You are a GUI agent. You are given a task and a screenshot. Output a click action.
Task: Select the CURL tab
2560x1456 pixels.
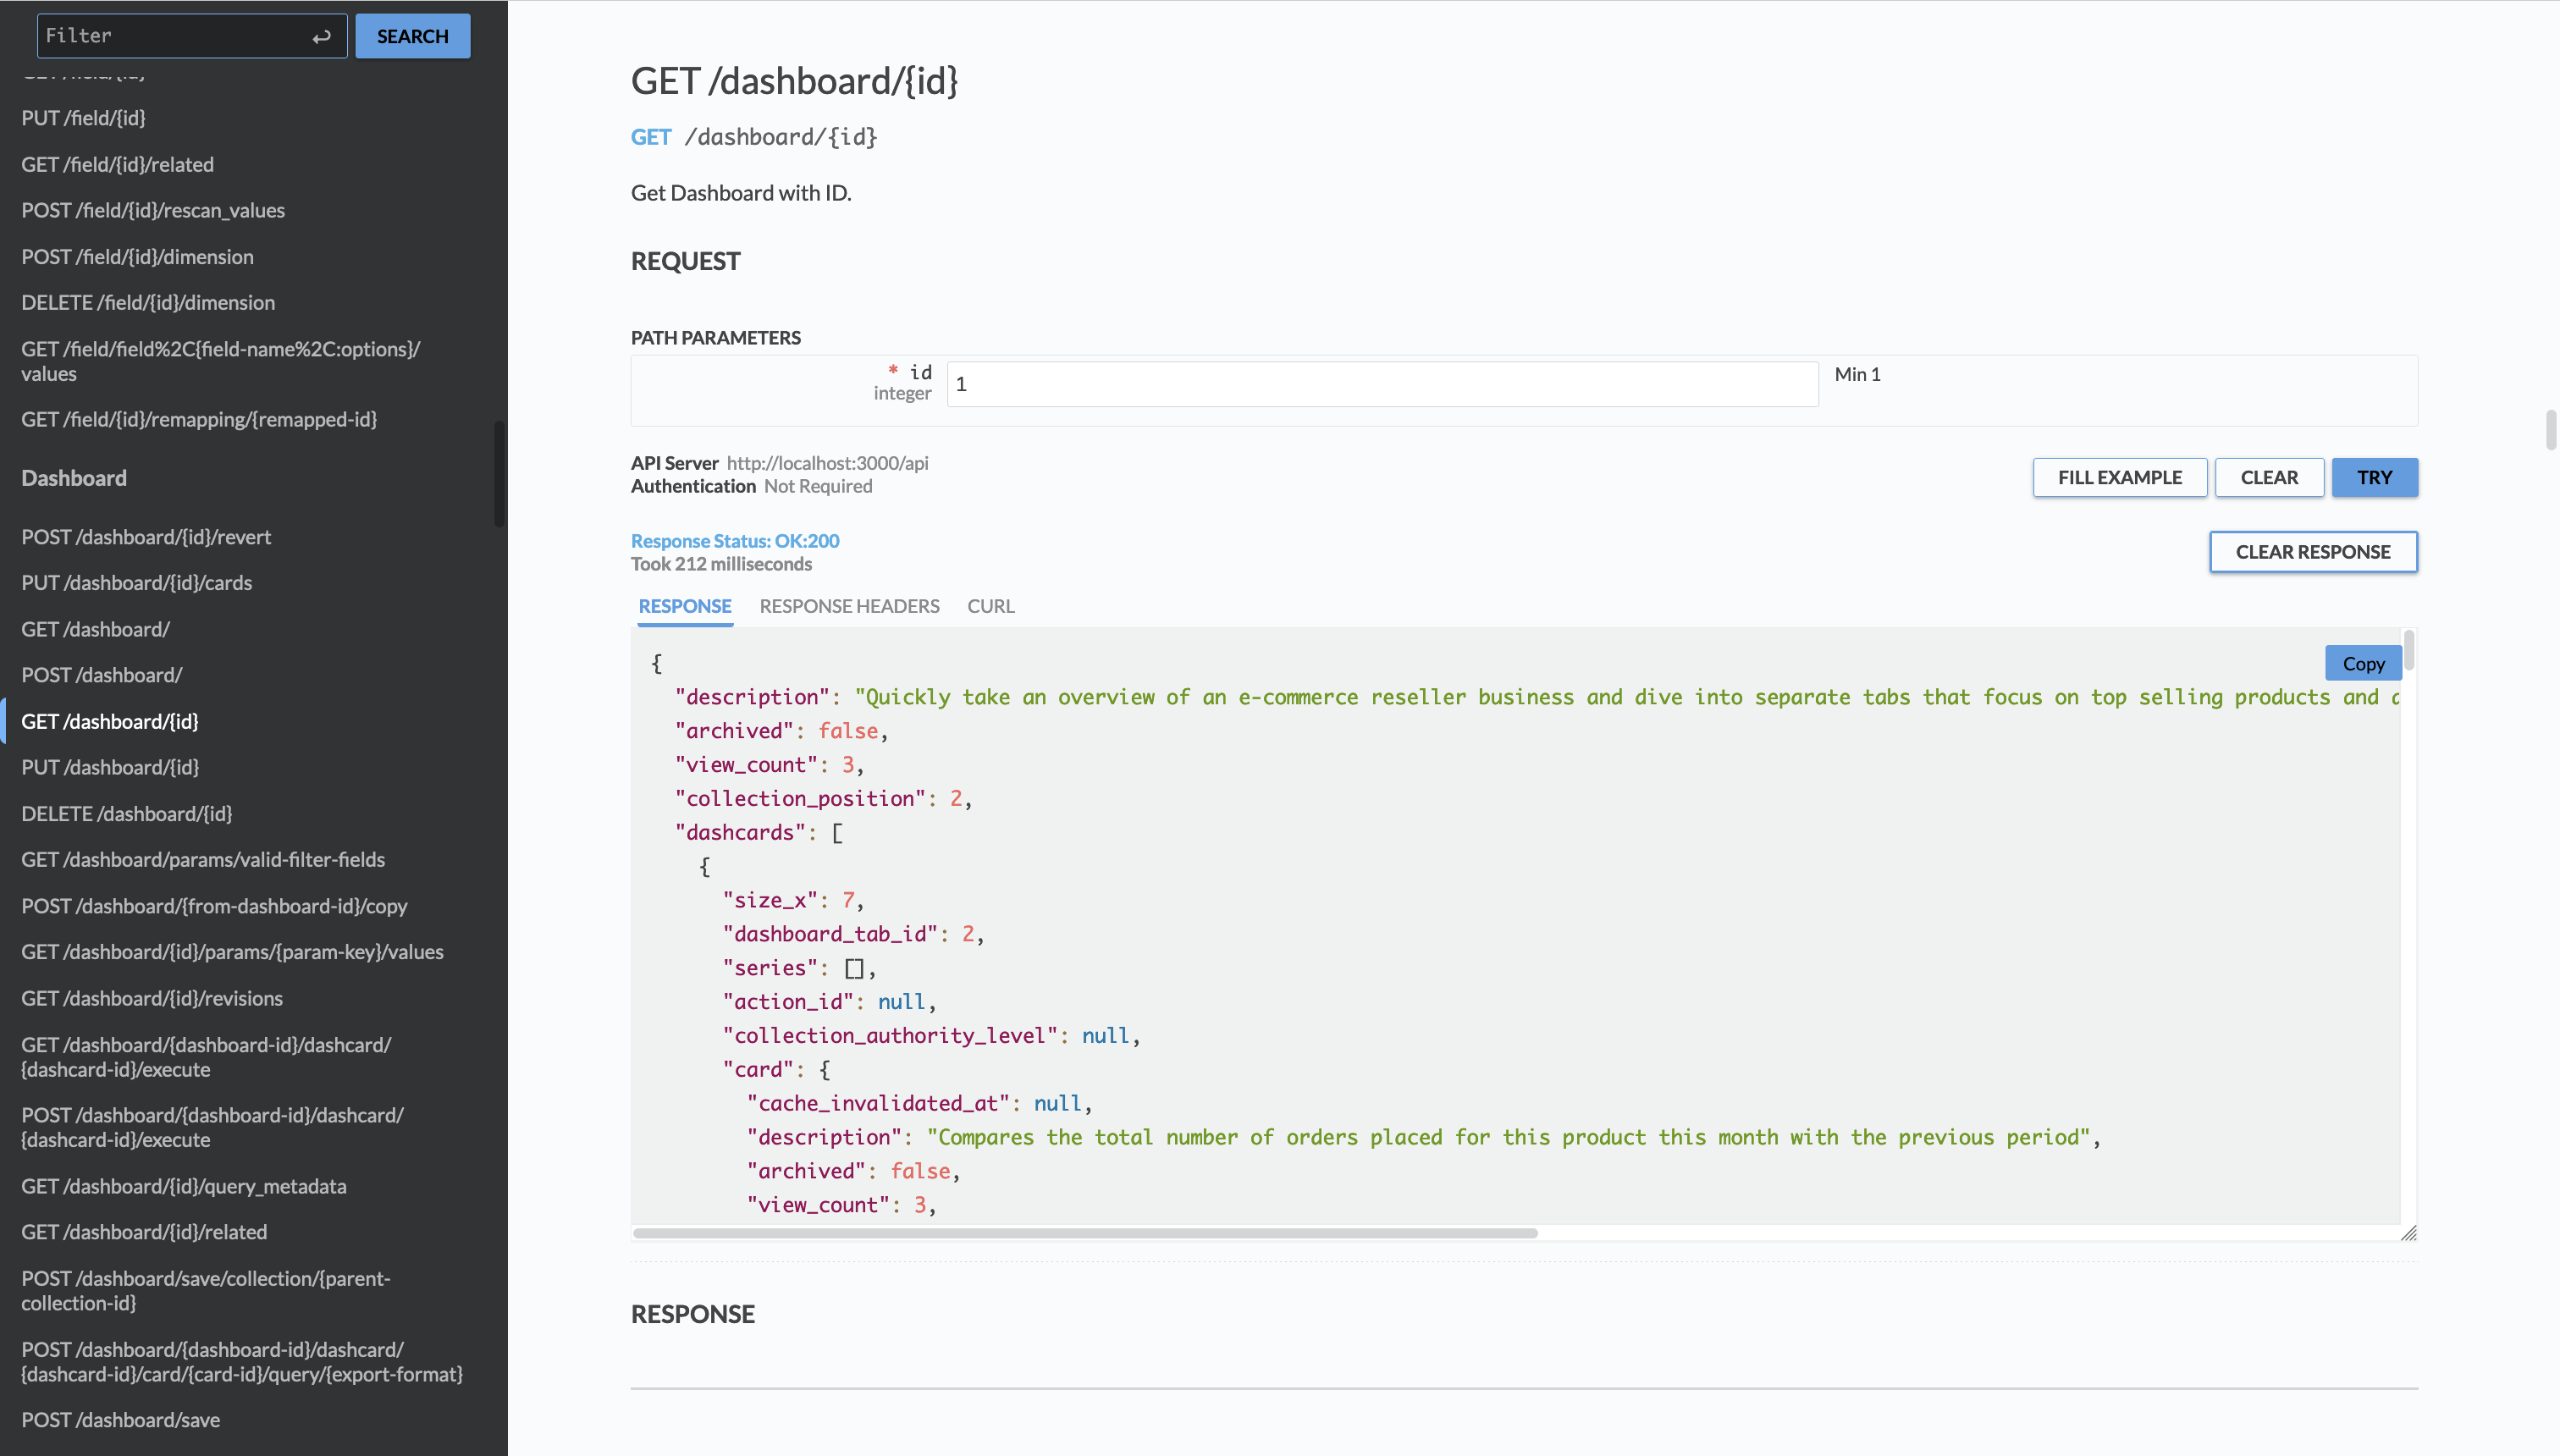point(990,605)
